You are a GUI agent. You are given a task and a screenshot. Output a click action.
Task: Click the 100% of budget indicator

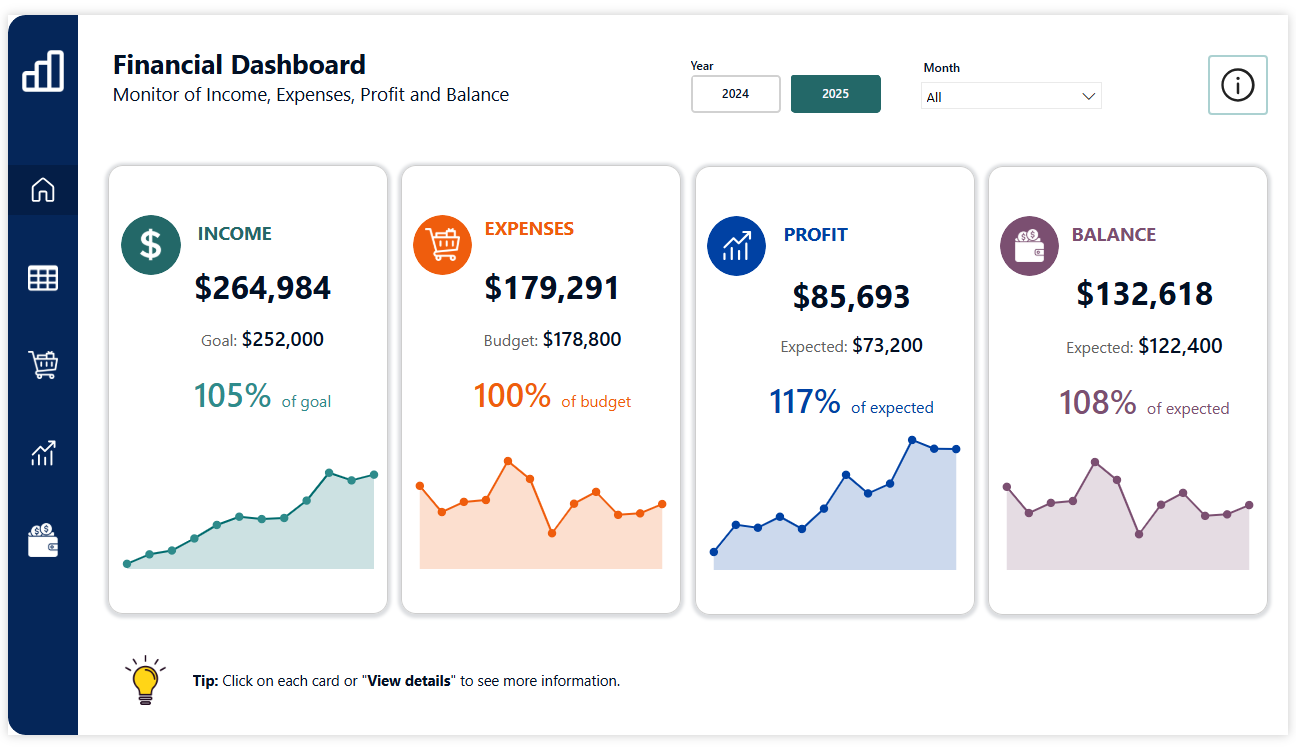pyautogui.click(x=552, y=396)
